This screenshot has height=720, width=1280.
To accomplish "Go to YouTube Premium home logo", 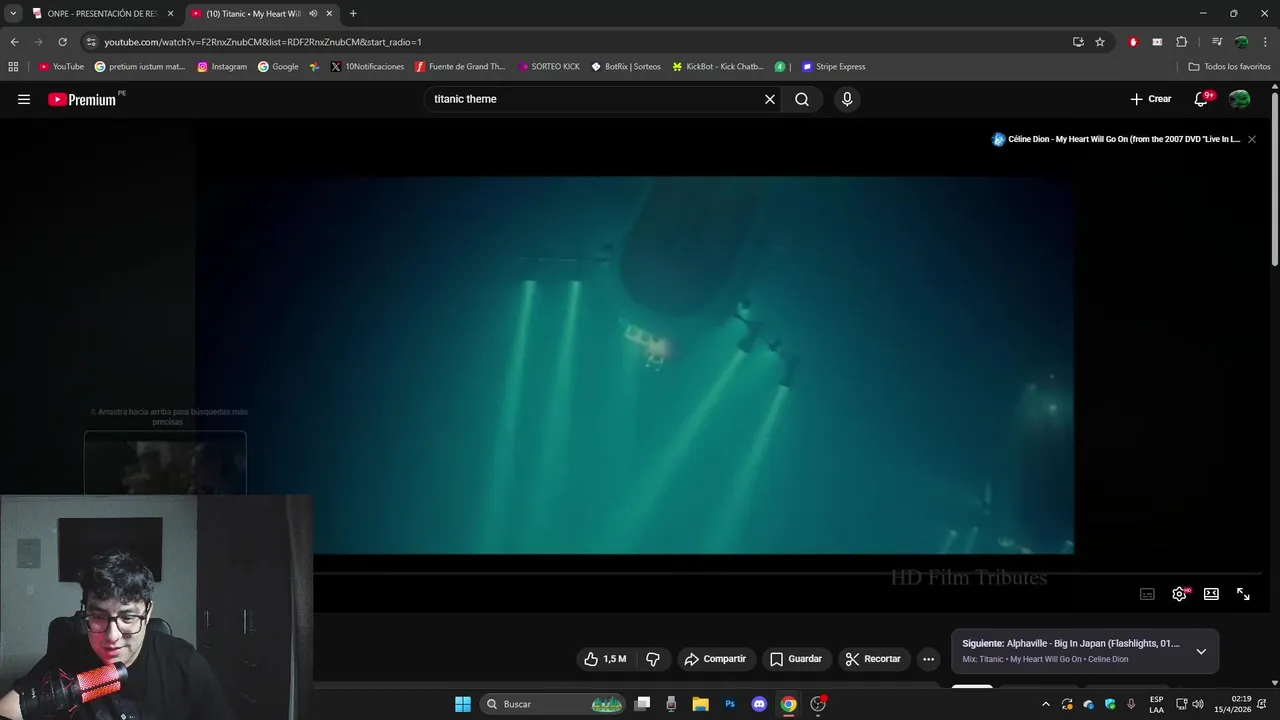I will point(82,99).
